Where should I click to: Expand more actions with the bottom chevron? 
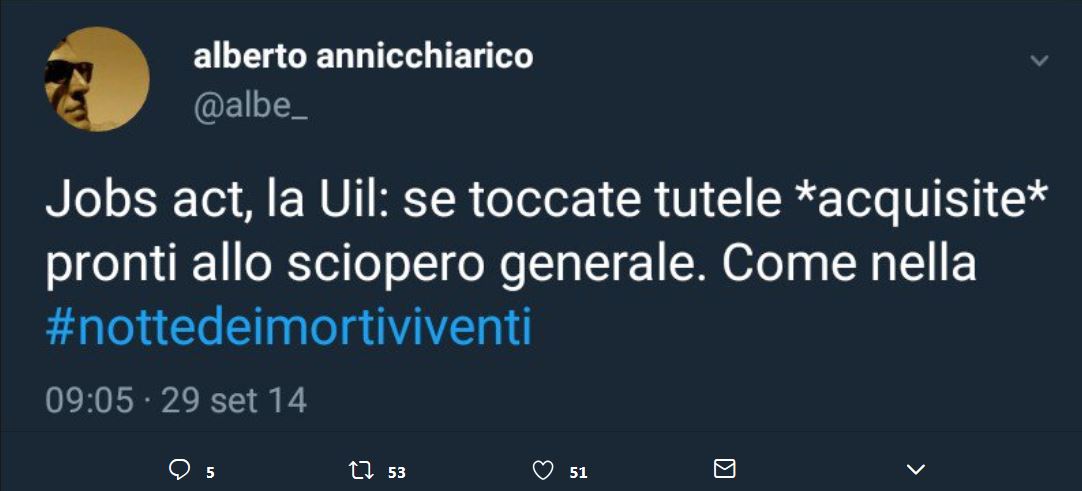[916, 470]
